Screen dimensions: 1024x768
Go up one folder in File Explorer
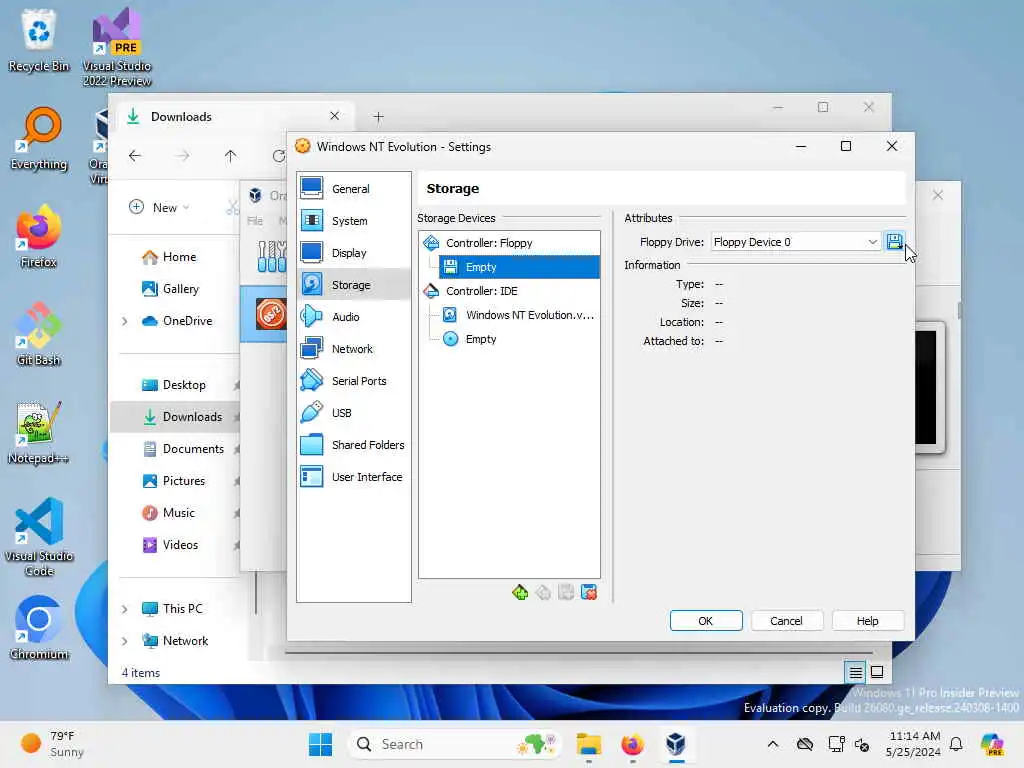pyautogui.click(x=231, y=156)
